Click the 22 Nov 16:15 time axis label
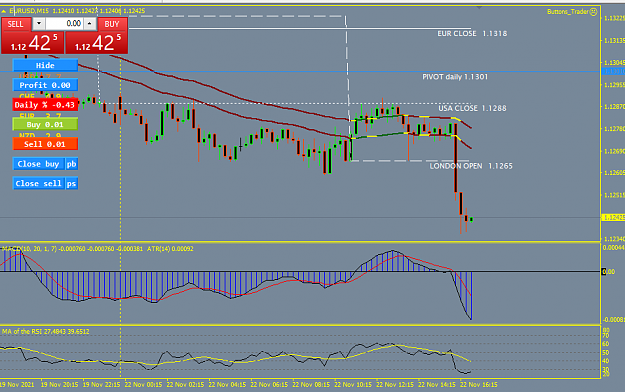This screenshot has height=392, width=625. click(x=478, y=385)
